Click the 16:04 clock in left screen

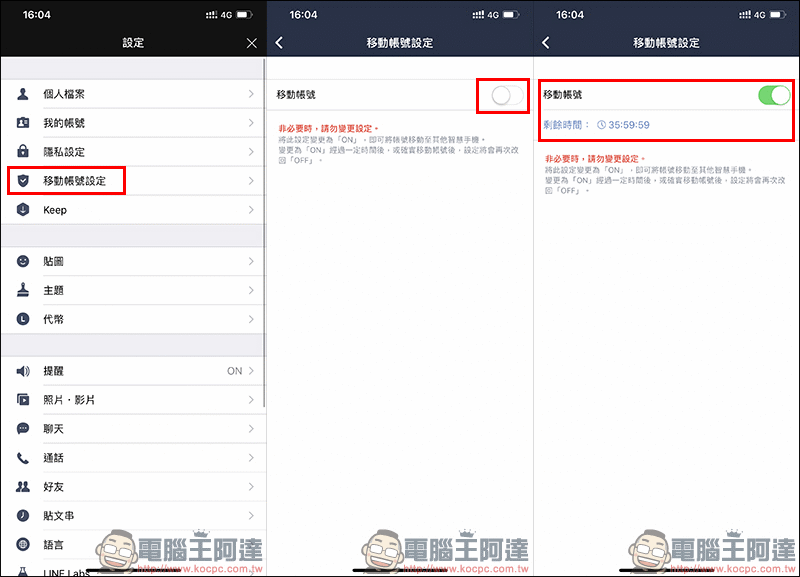click(x=37, y=15)
